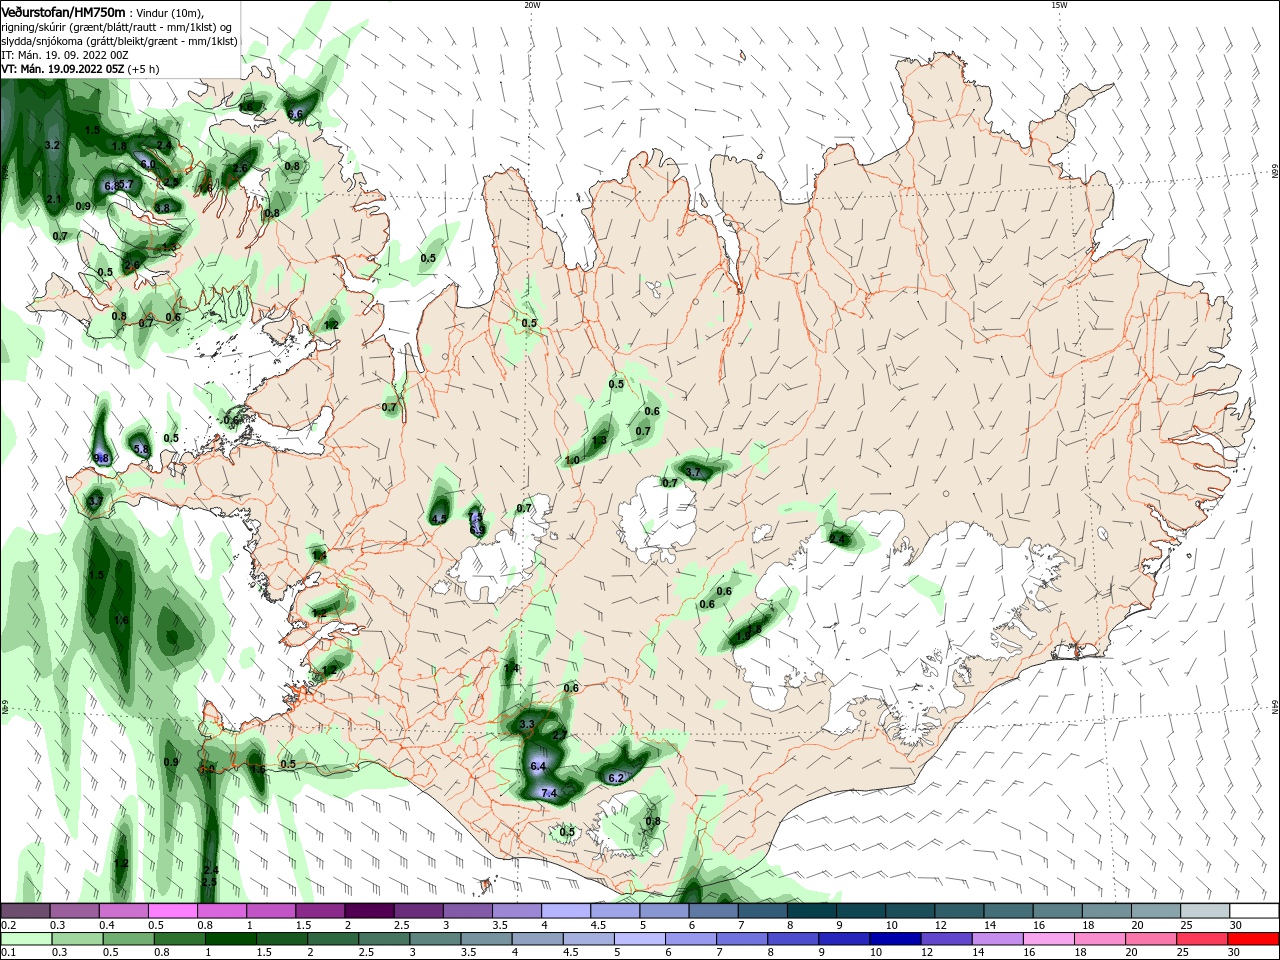Select the white 30 mm snow swatch
The image size is (1280, 960).
[1253, 911]
